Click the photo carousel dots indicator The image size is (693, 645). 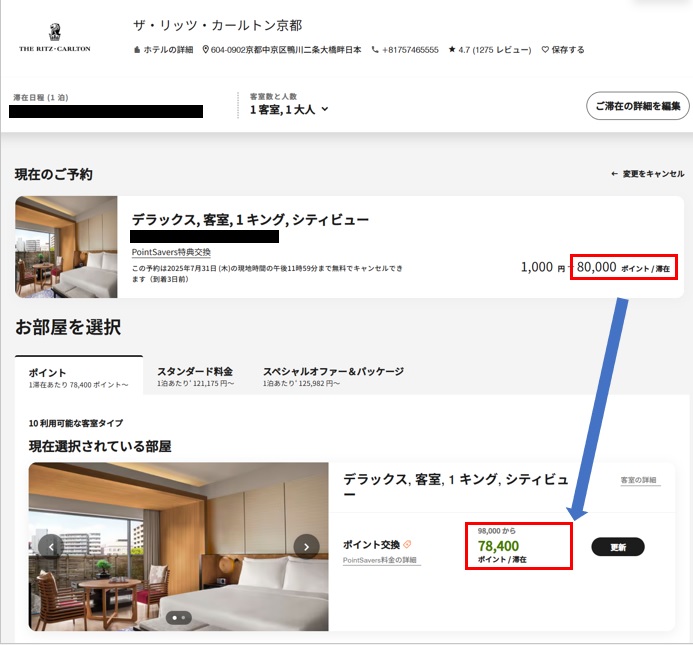(x=179, y=618)
